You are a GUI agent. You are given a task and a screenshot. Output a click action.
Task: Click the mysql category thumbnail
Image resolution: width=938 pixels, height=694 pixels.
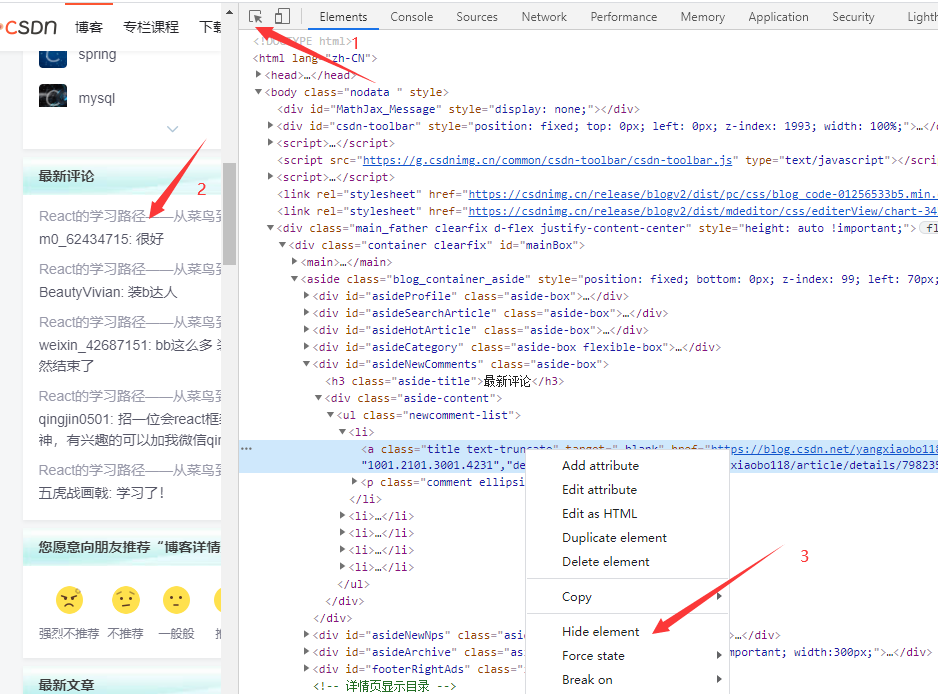[53, 96]
